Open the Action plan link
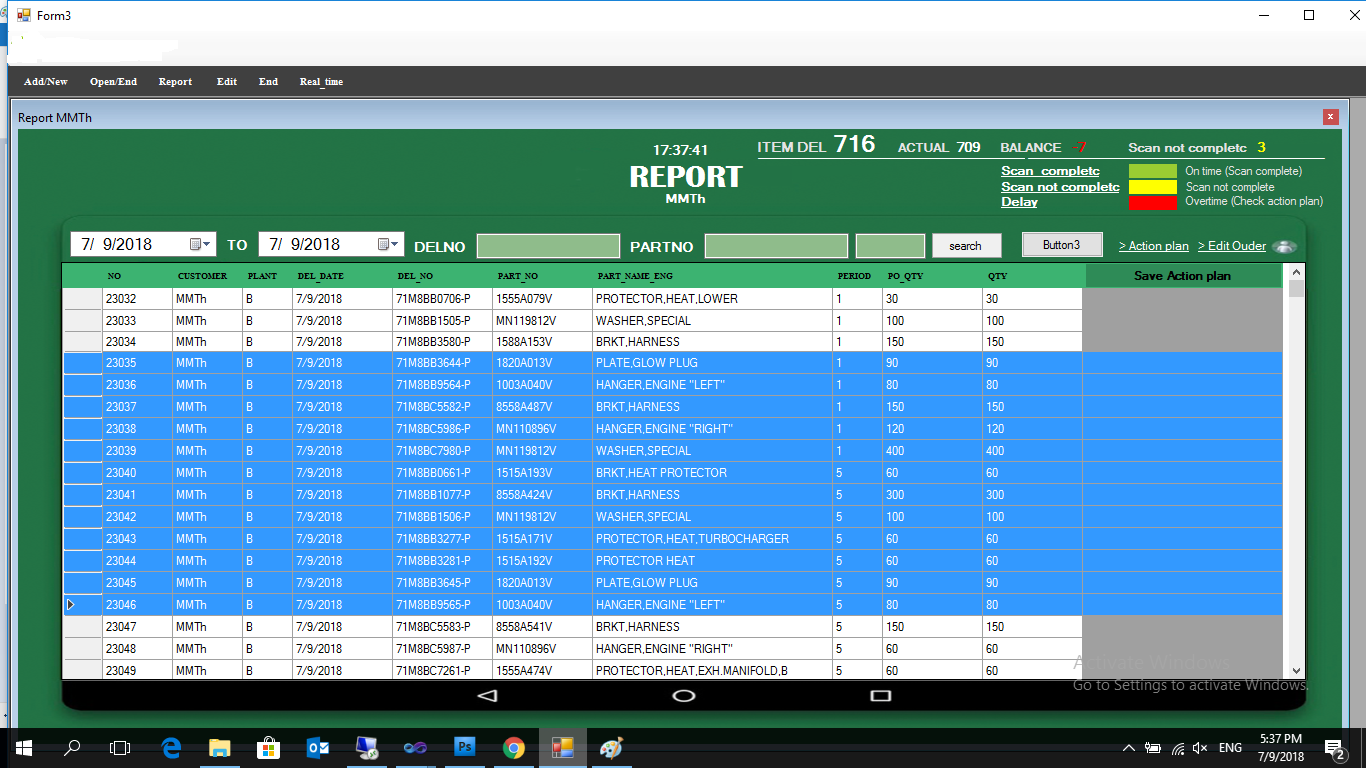 1154,246
